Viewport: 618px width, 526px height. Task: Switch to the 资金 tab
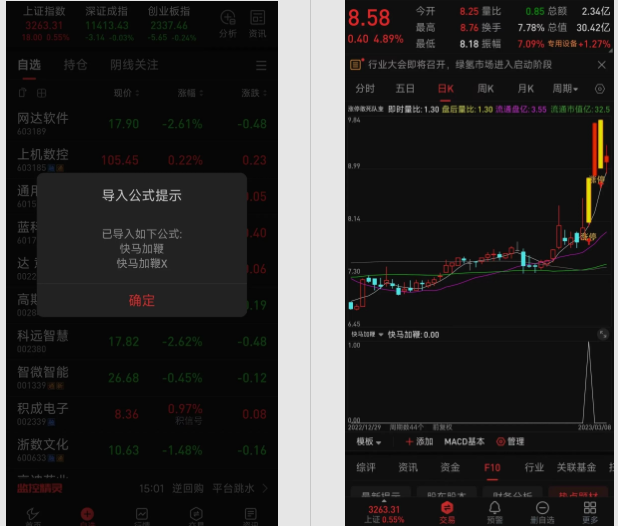click(450, 468)
